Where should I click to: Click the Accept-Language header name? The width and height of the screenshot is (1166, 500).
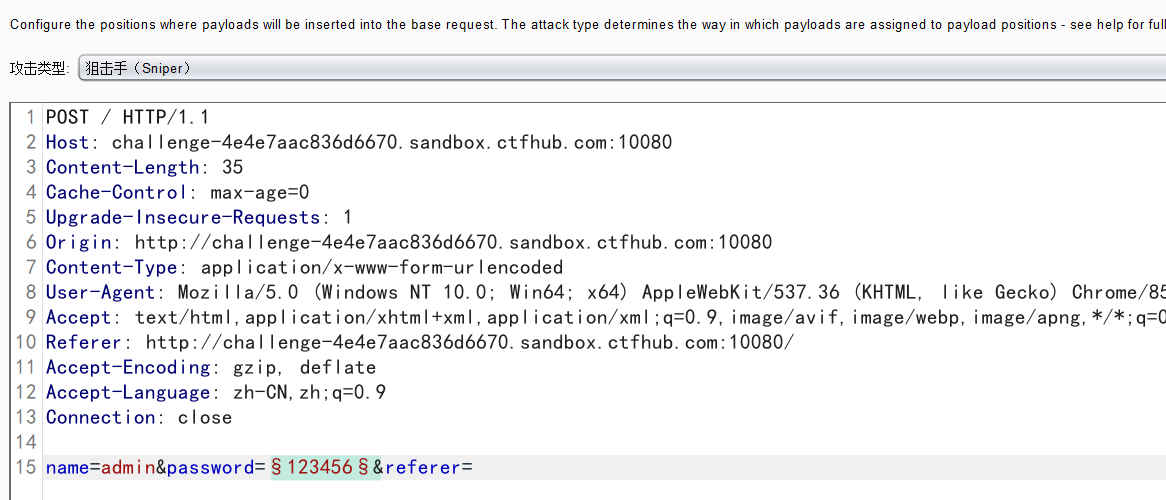(x=128, y=392)
